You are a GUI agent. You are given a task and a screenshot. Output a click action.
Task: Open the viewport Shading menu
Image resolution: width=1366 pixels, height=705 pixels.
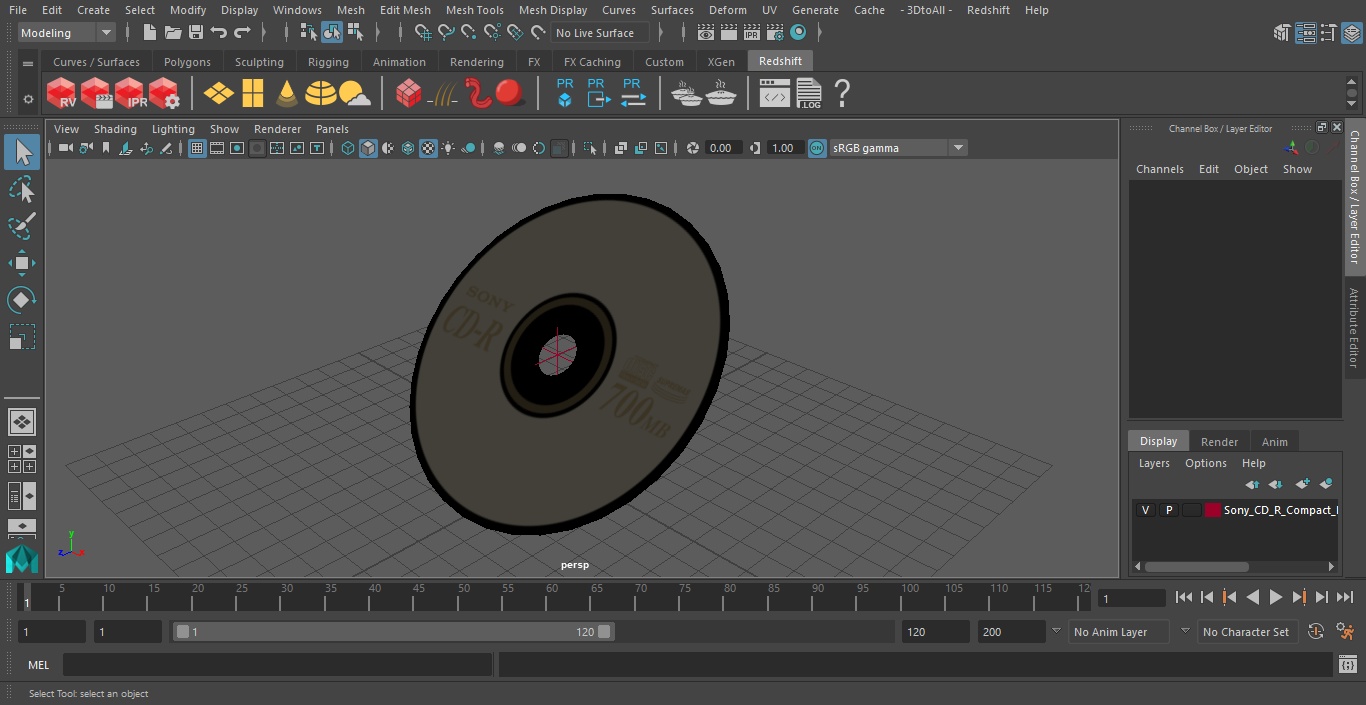click(115, 129)
